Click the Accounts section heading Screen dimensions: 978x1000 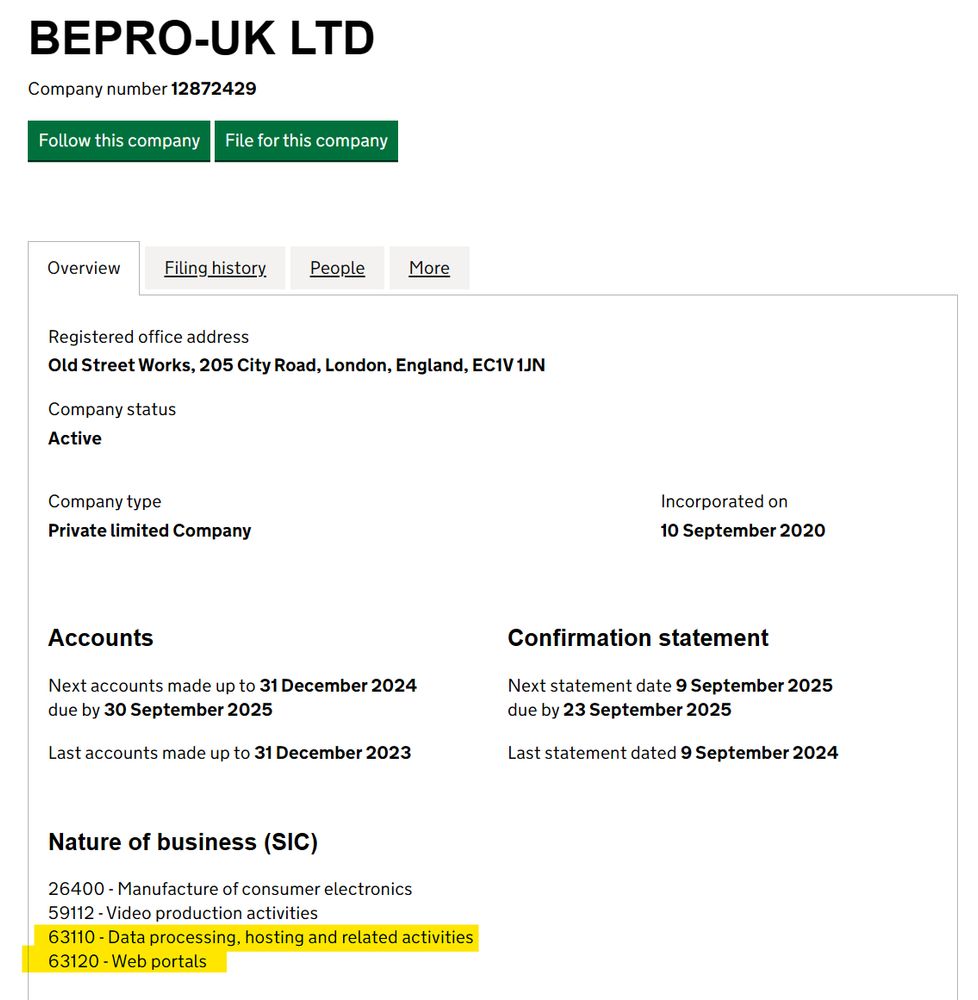coord(101,638)
